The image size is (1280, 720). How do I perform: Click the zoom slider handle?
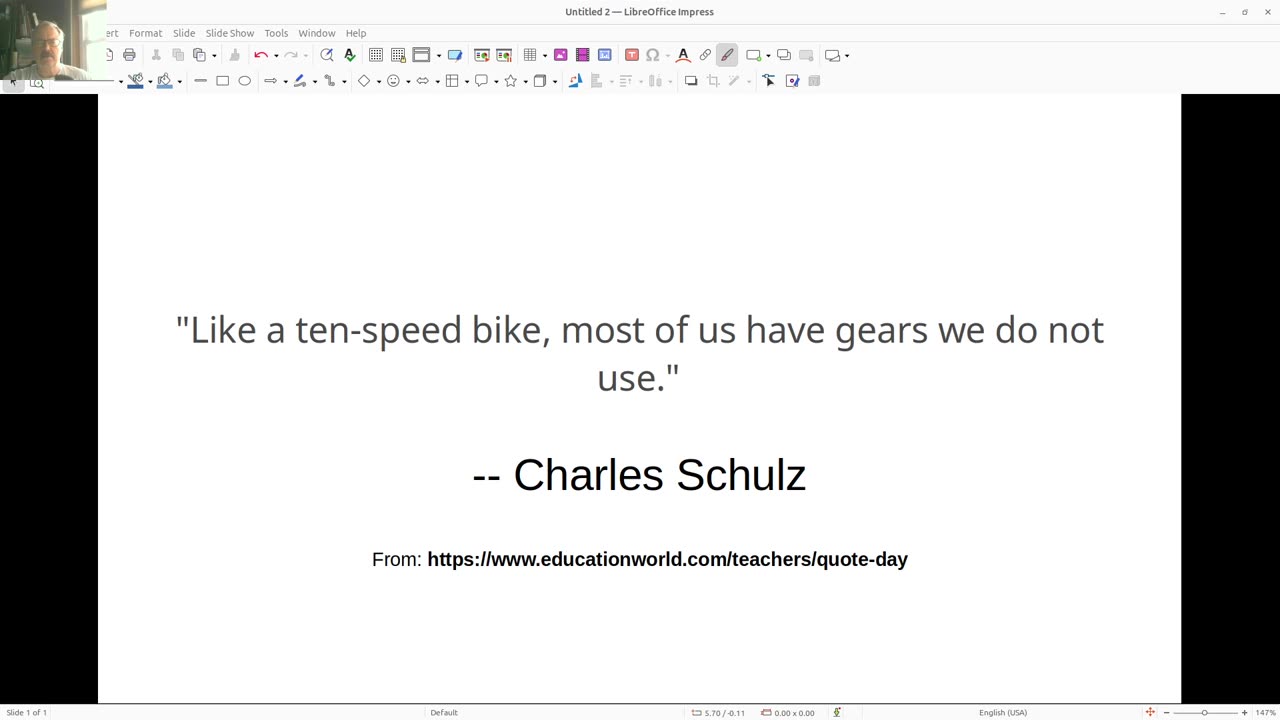(x=1204, y=712)
